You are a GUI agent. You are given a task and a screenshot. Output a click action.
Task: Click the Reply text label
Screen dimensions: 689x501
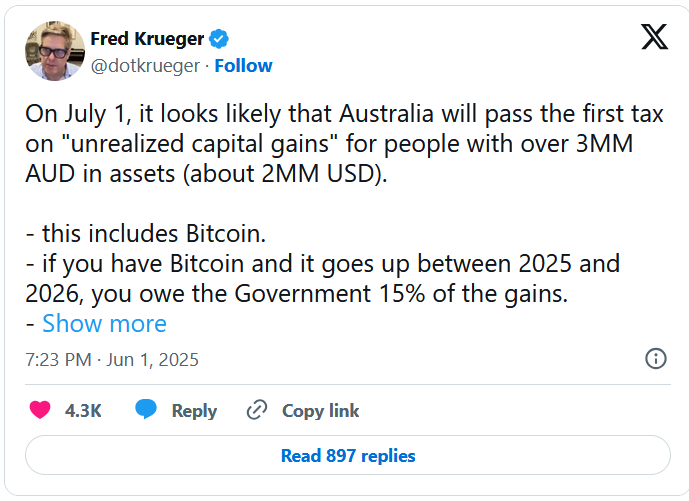point(194,411)
